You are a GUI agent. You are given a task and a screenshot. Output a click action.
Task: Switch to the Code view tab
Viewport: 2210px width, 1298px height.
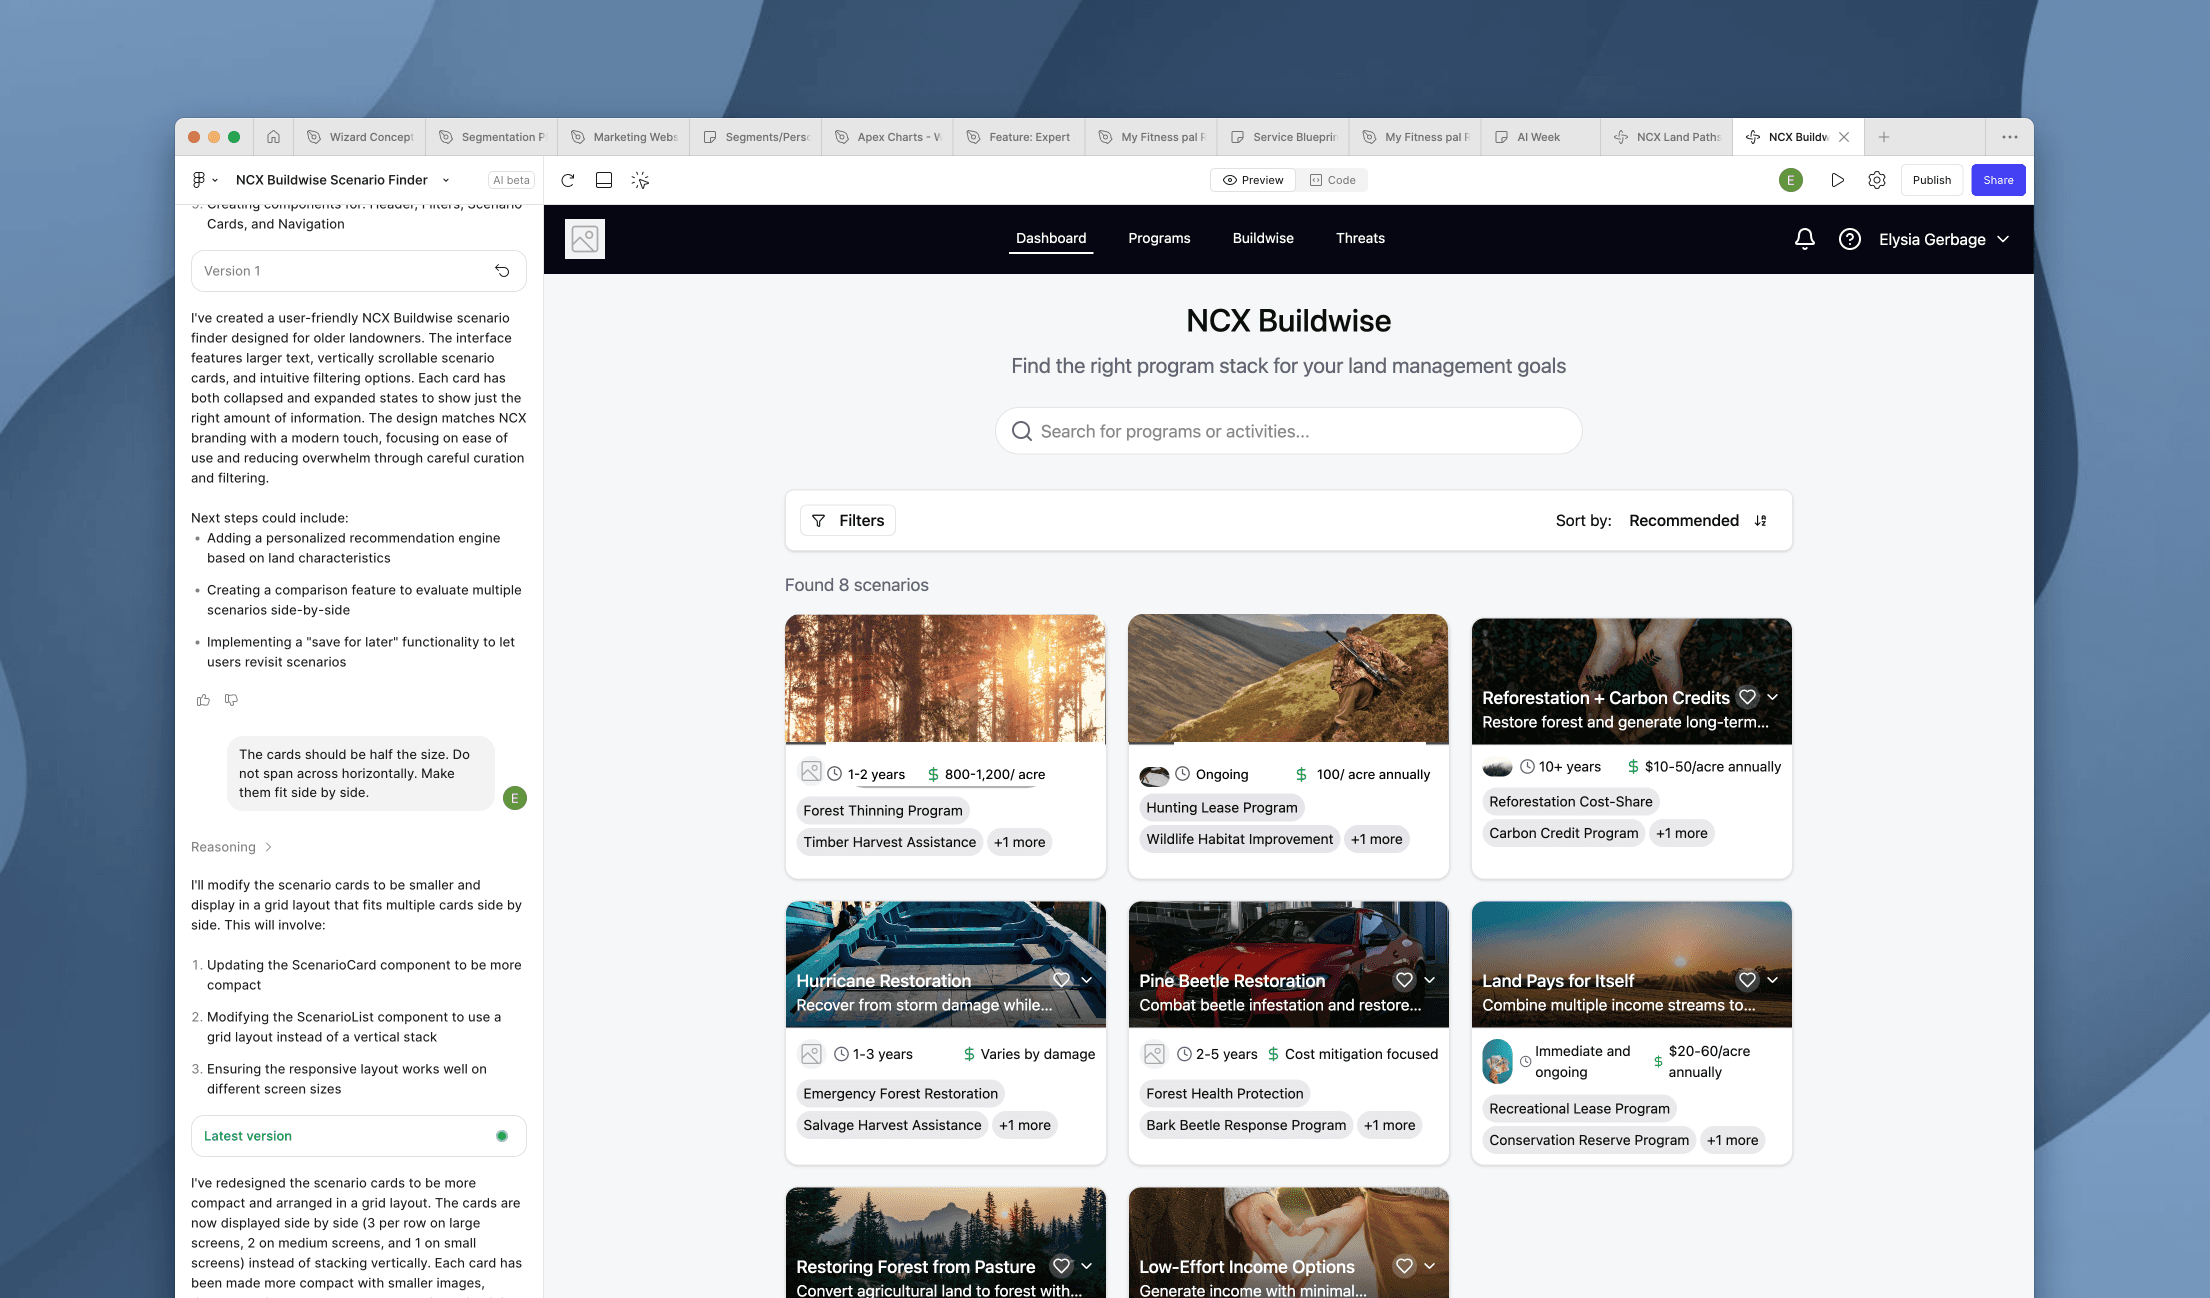[x=1333, y=180]
